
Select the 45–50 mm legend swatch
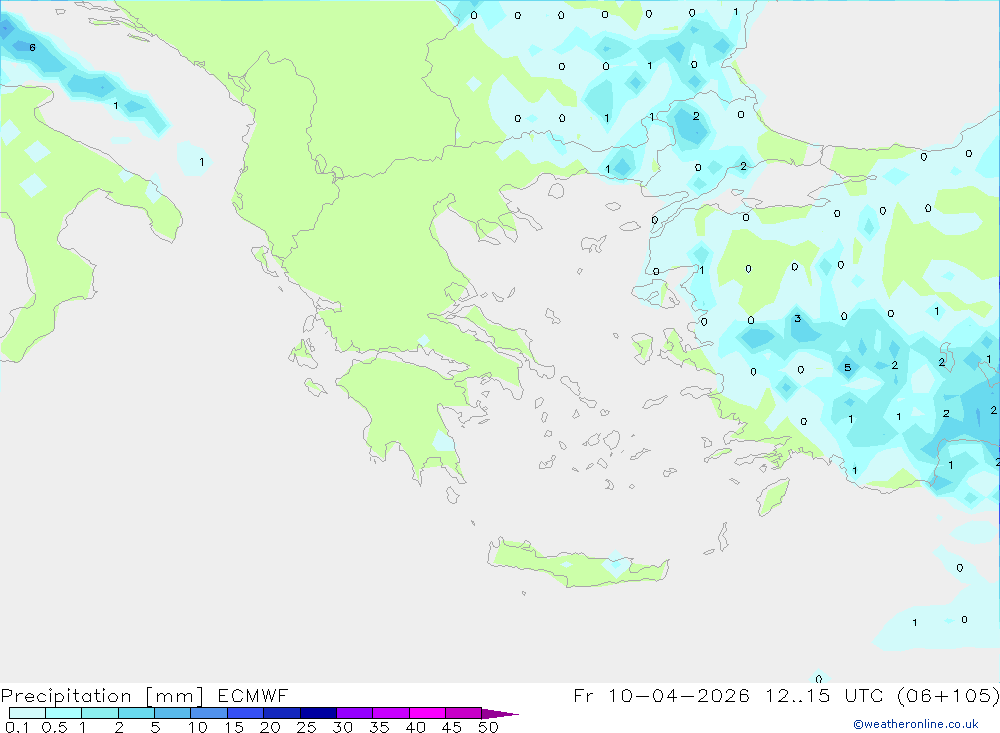pos(464,713)
